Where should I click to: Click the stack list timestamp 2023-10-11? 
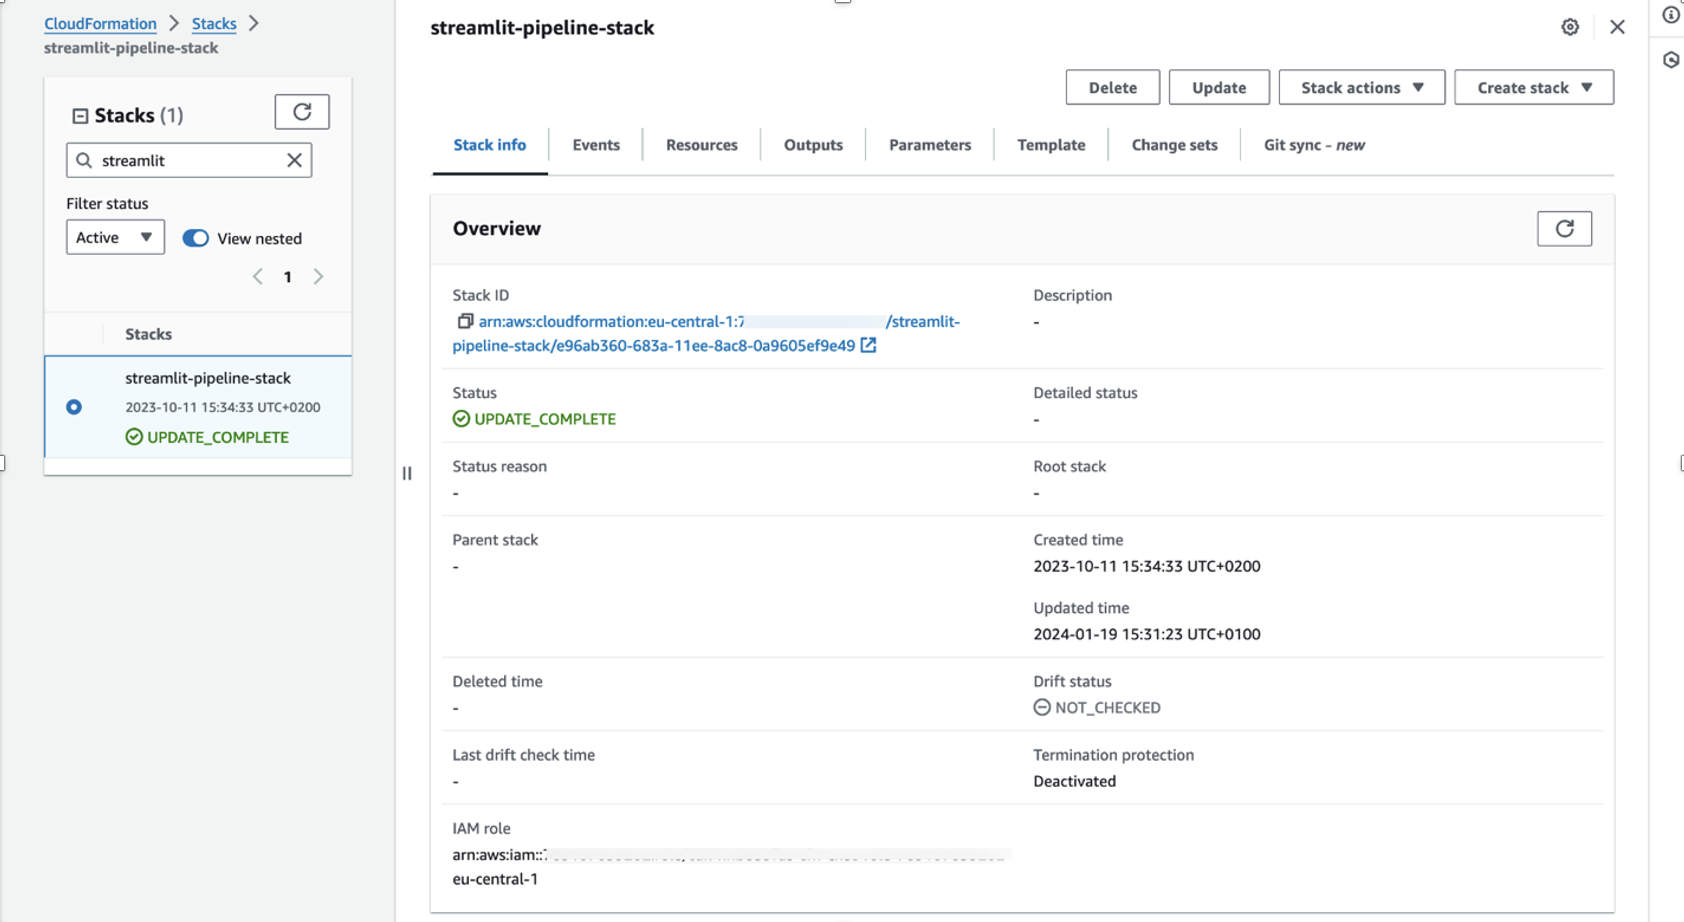point(223,407)
